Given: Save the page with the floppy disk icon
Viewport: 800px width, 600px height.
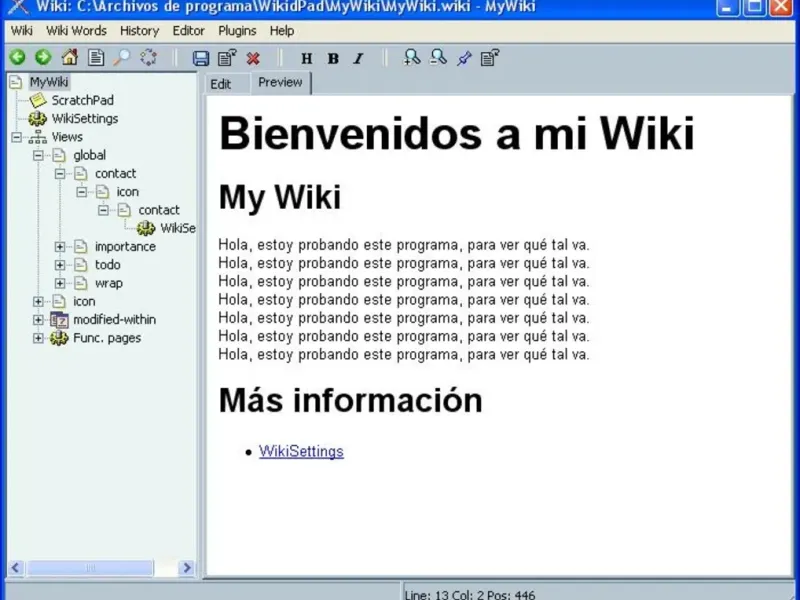Looking at the screenshot, I should [201, 58].
